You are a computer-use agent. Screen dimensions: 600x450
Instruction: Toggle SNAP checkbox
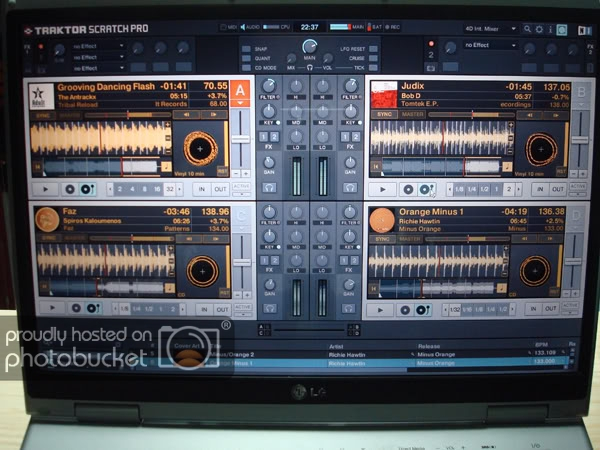[246, 49]
